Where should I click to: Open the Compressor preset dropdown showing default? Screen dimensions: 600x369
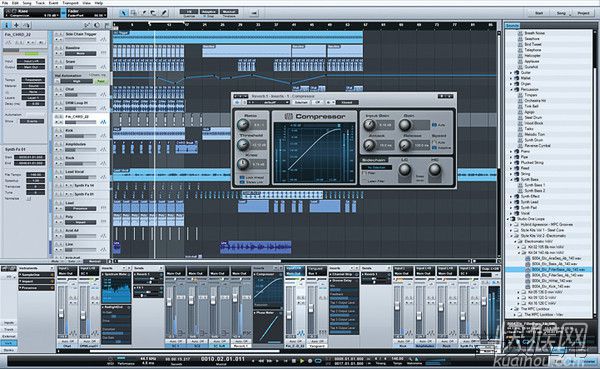coord(268,102)
